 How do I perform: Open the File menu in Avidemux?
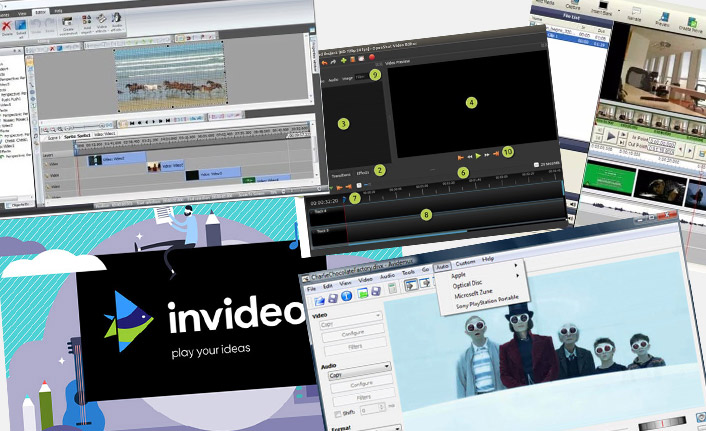(x=311, y=288)
